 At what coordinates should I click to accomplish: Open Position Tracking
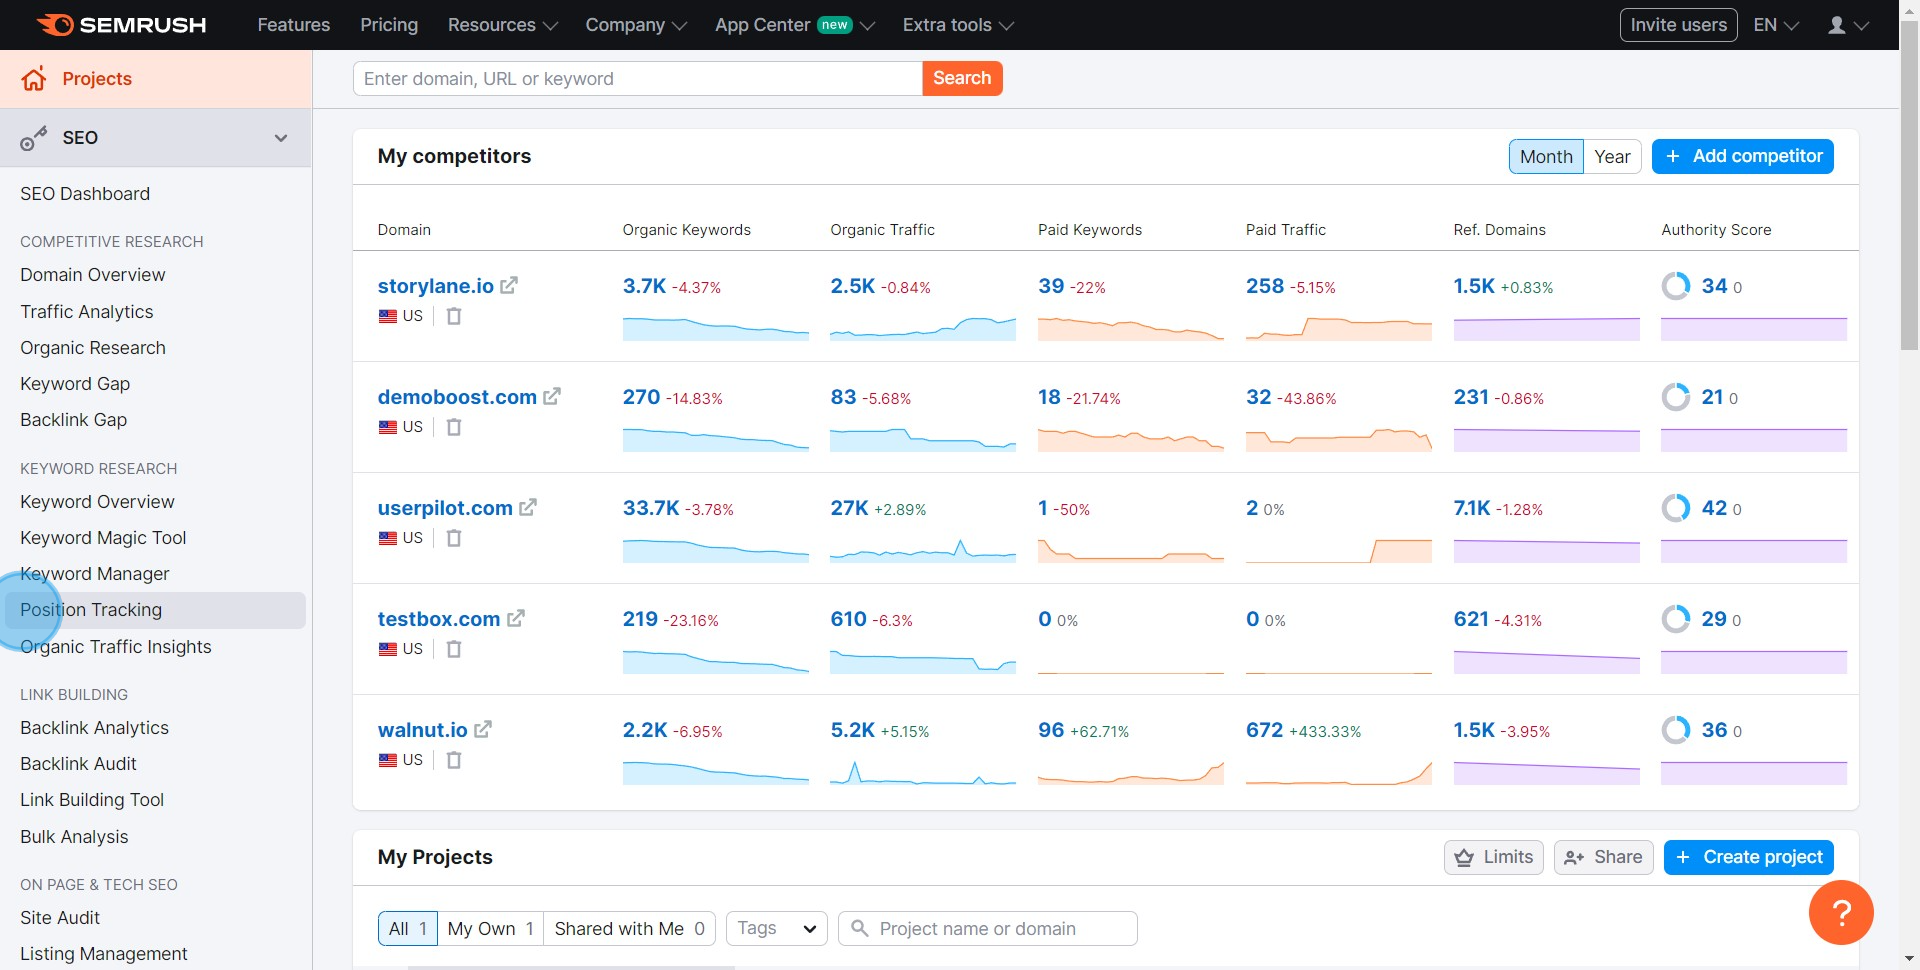click(x=155, y=610)
